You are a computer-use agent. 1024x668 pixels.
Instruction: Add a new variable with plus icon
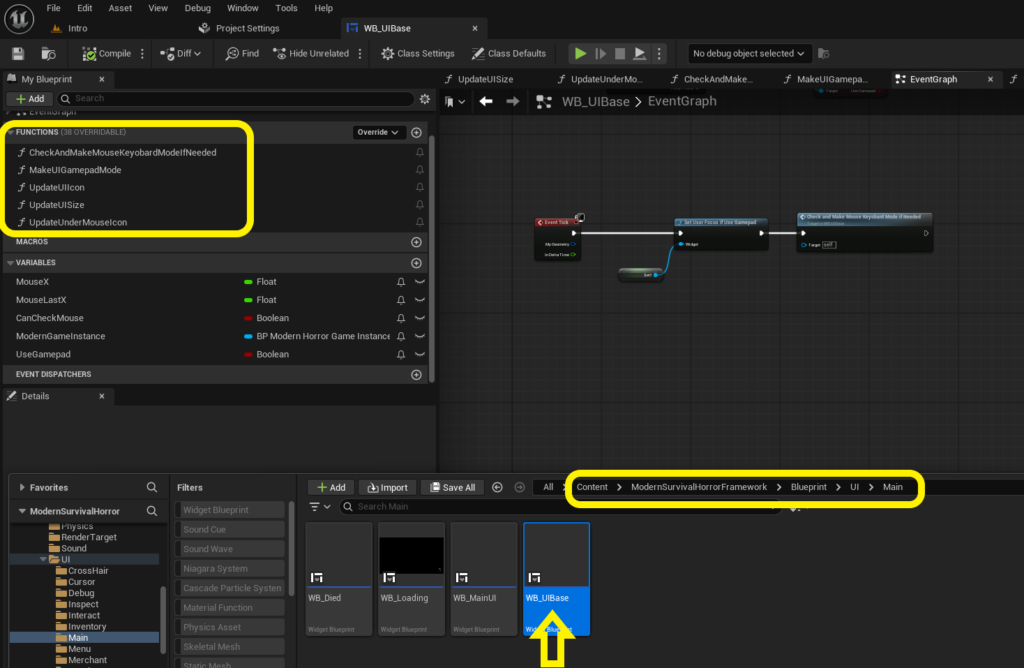tap(416, 263)
